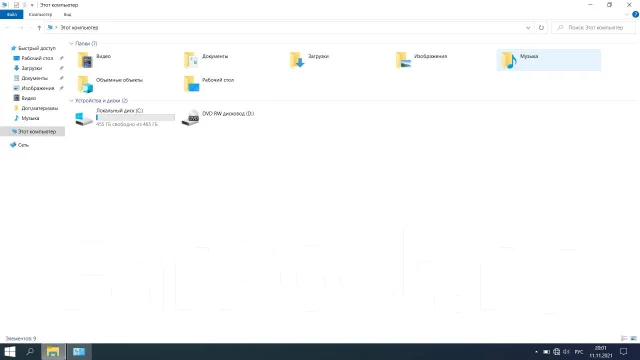Open the Компьютер ribbon tab

(40, 14)
